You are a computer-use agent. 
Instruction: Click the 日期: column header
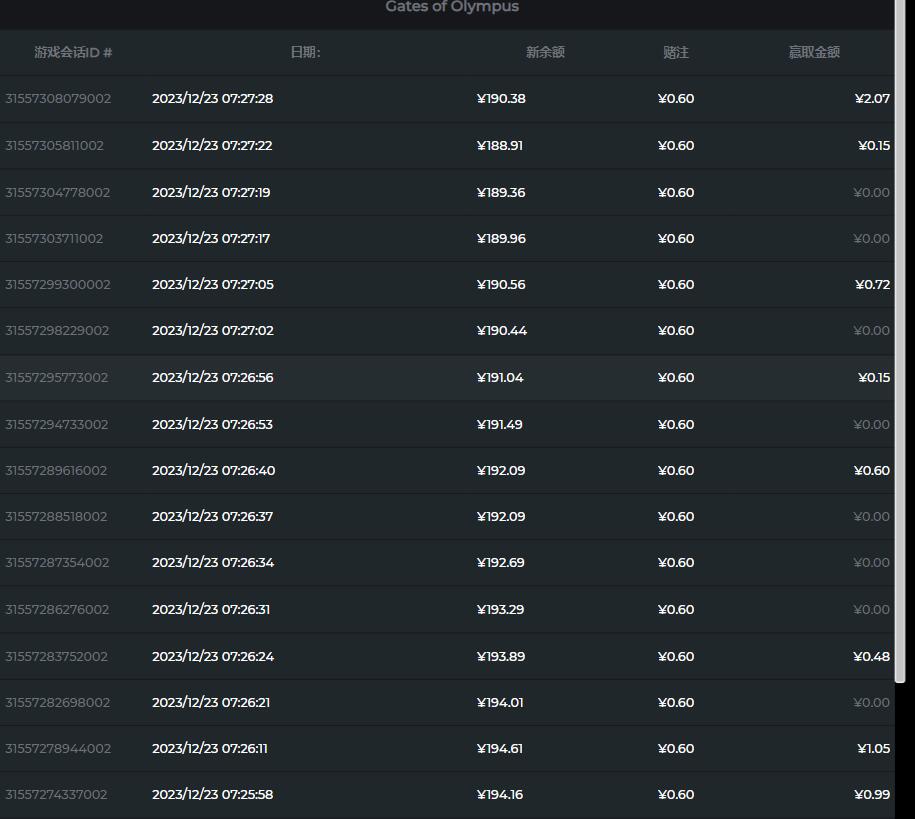tap(305, 53)
